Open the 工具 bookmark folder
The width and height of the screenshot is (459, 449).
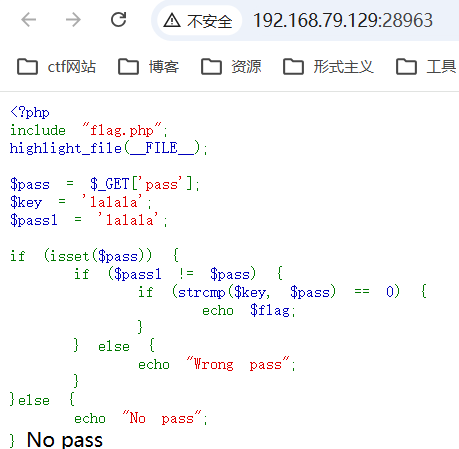pyautogui.click(x=426, y=67)
